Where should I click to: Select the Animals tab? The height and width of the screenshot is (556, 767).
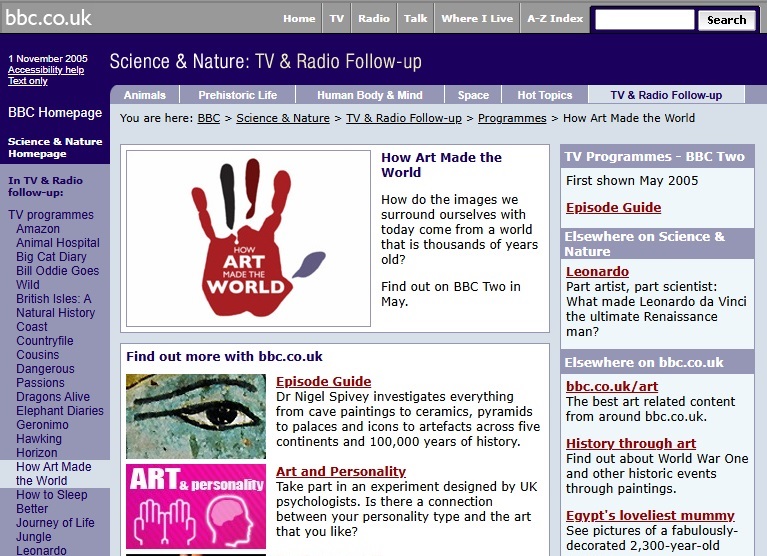(x=145, y=95)
